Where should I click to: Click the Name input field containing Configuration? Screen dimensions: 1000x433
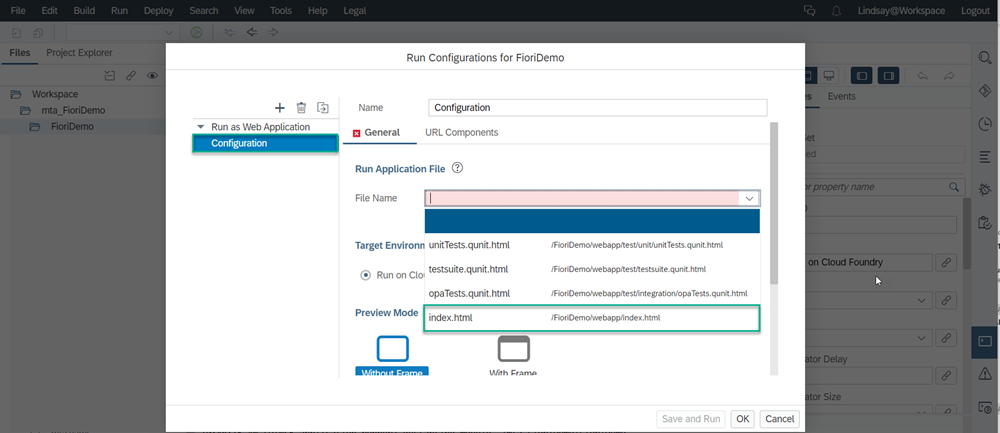pos(598,108)
